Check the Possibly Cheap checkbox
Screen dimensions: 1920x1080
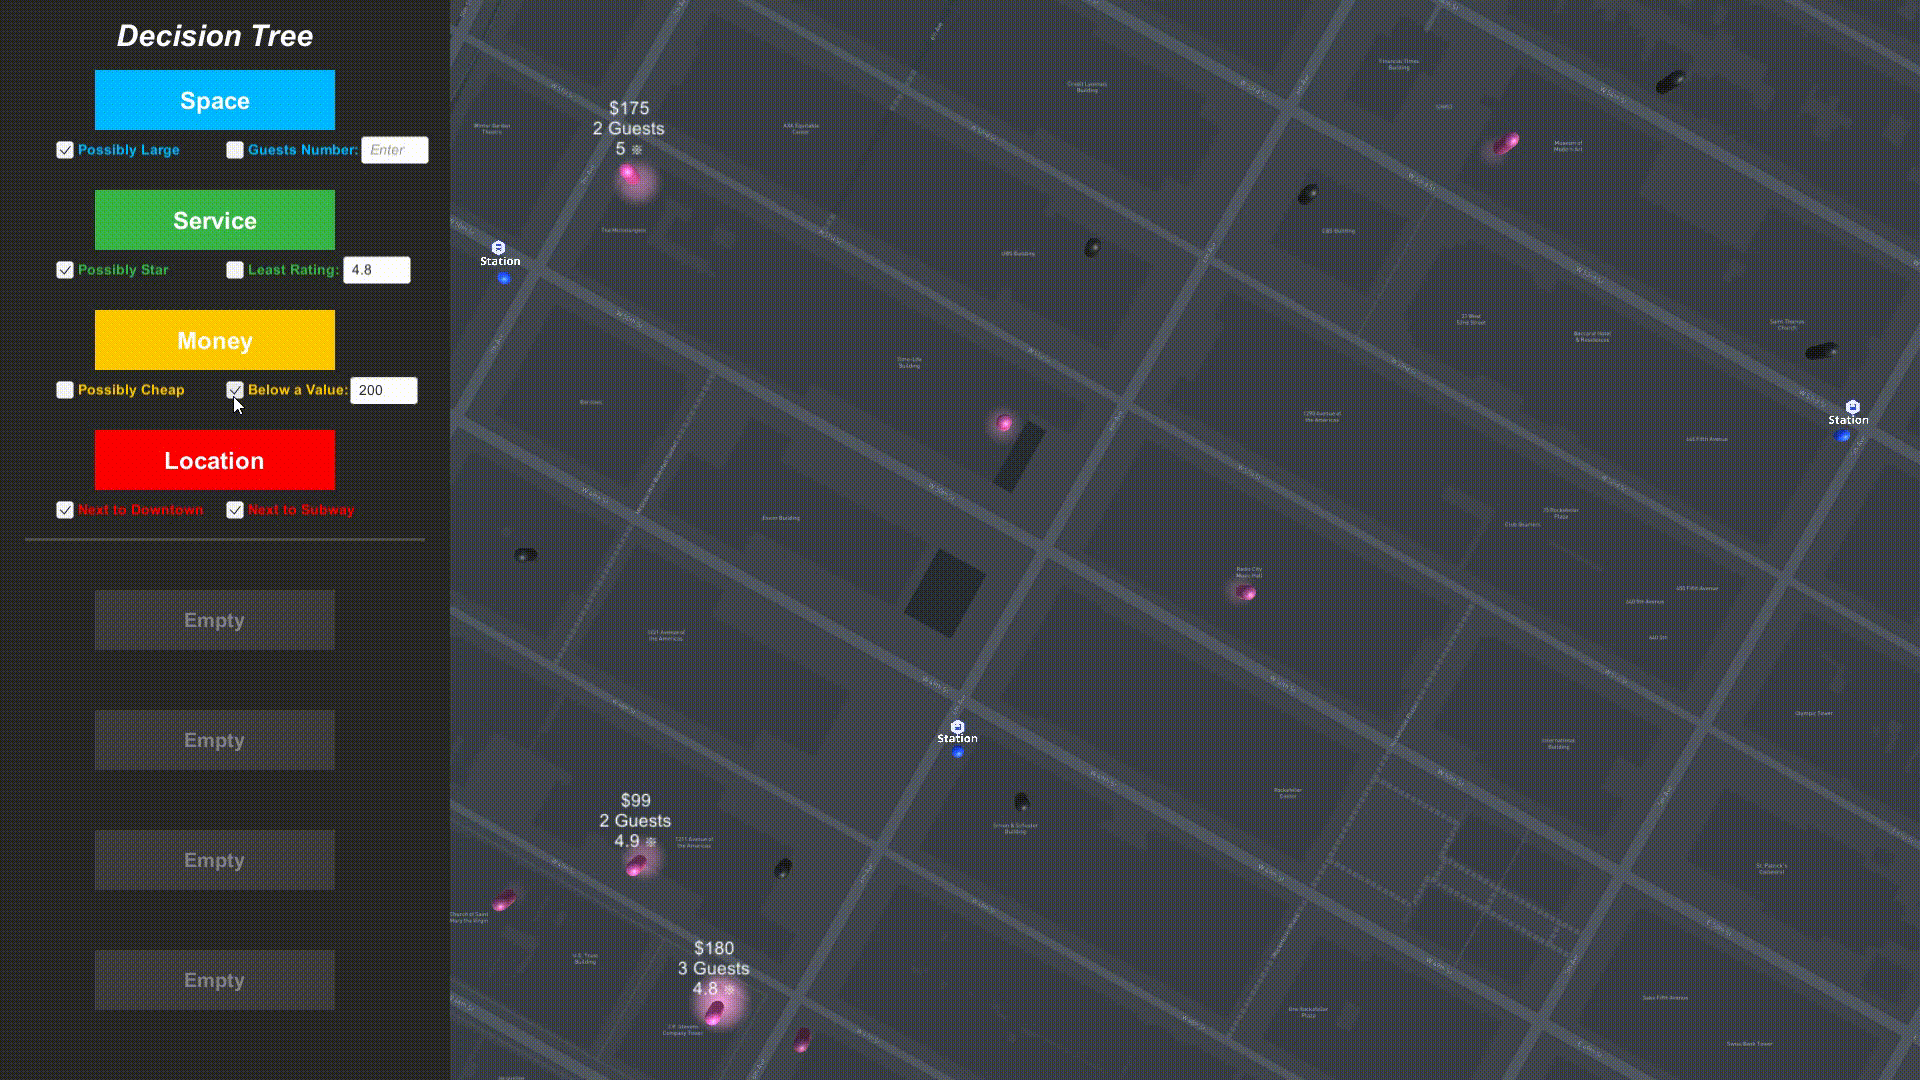pyautogui.click(x=65, y=390)
